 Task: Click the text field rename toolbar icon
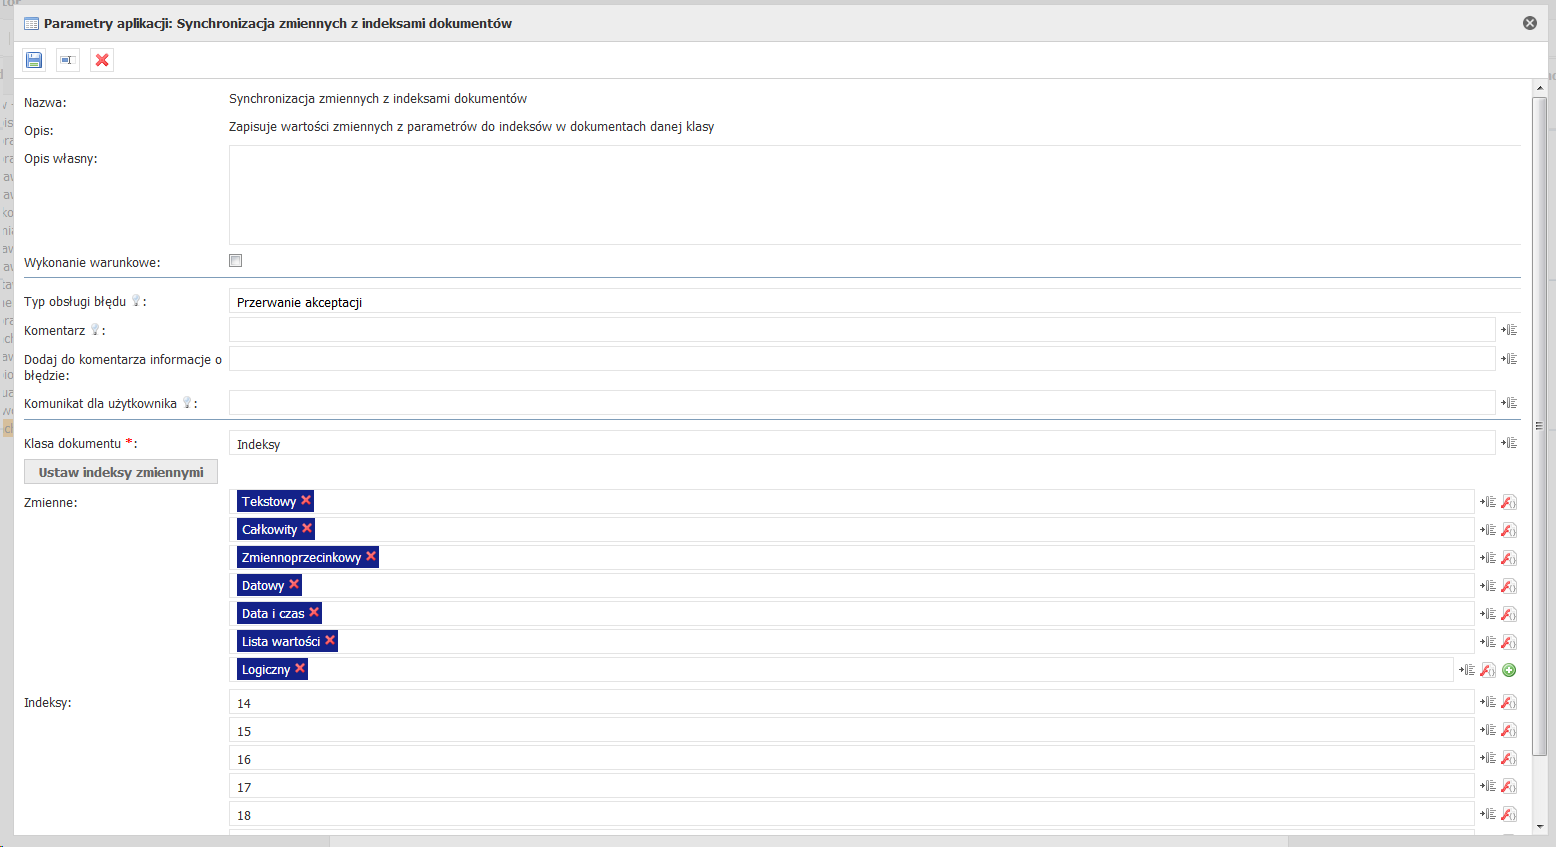(68, 60)
